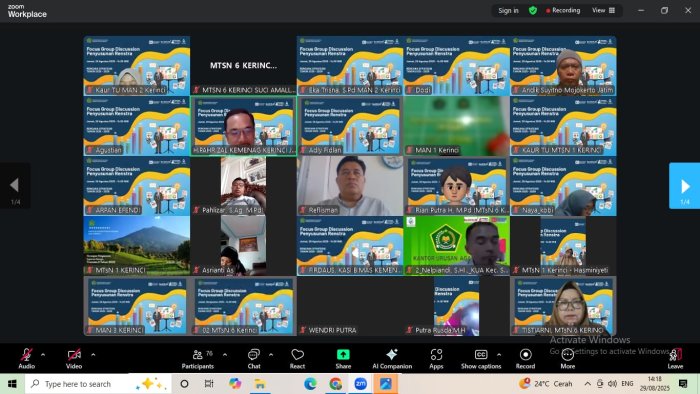700x394 pixels.
Task: Click ENG language indicator
Action: point(627,384)
